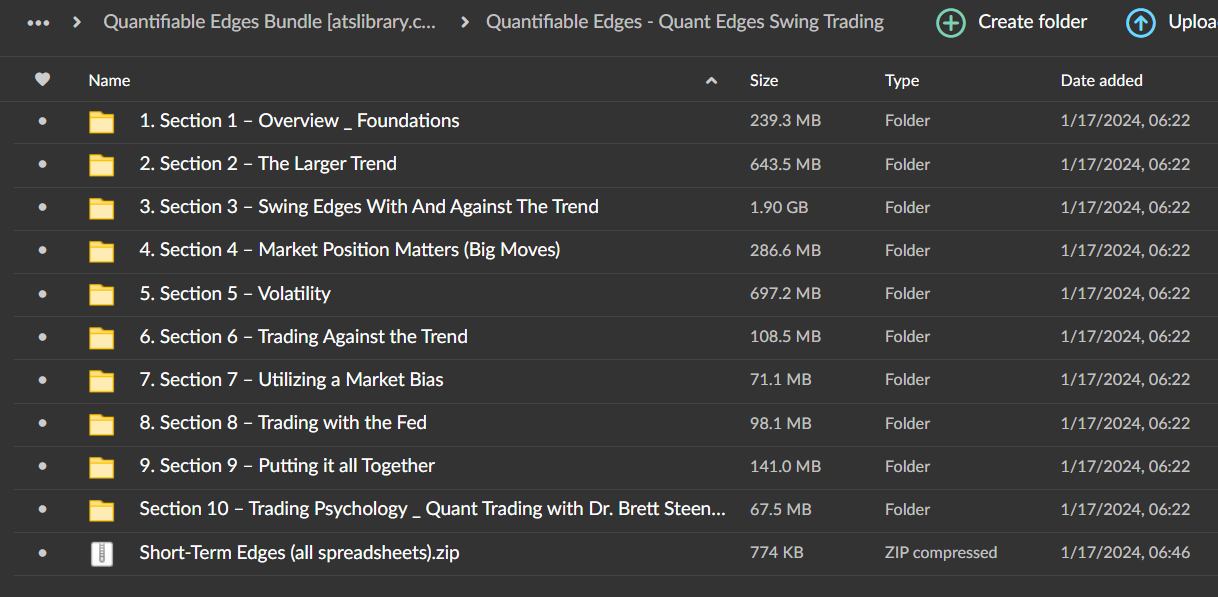
Task: Expand the breadcrumb ellipsis menu
Action: pyautogui.click(x=39, y=22)
